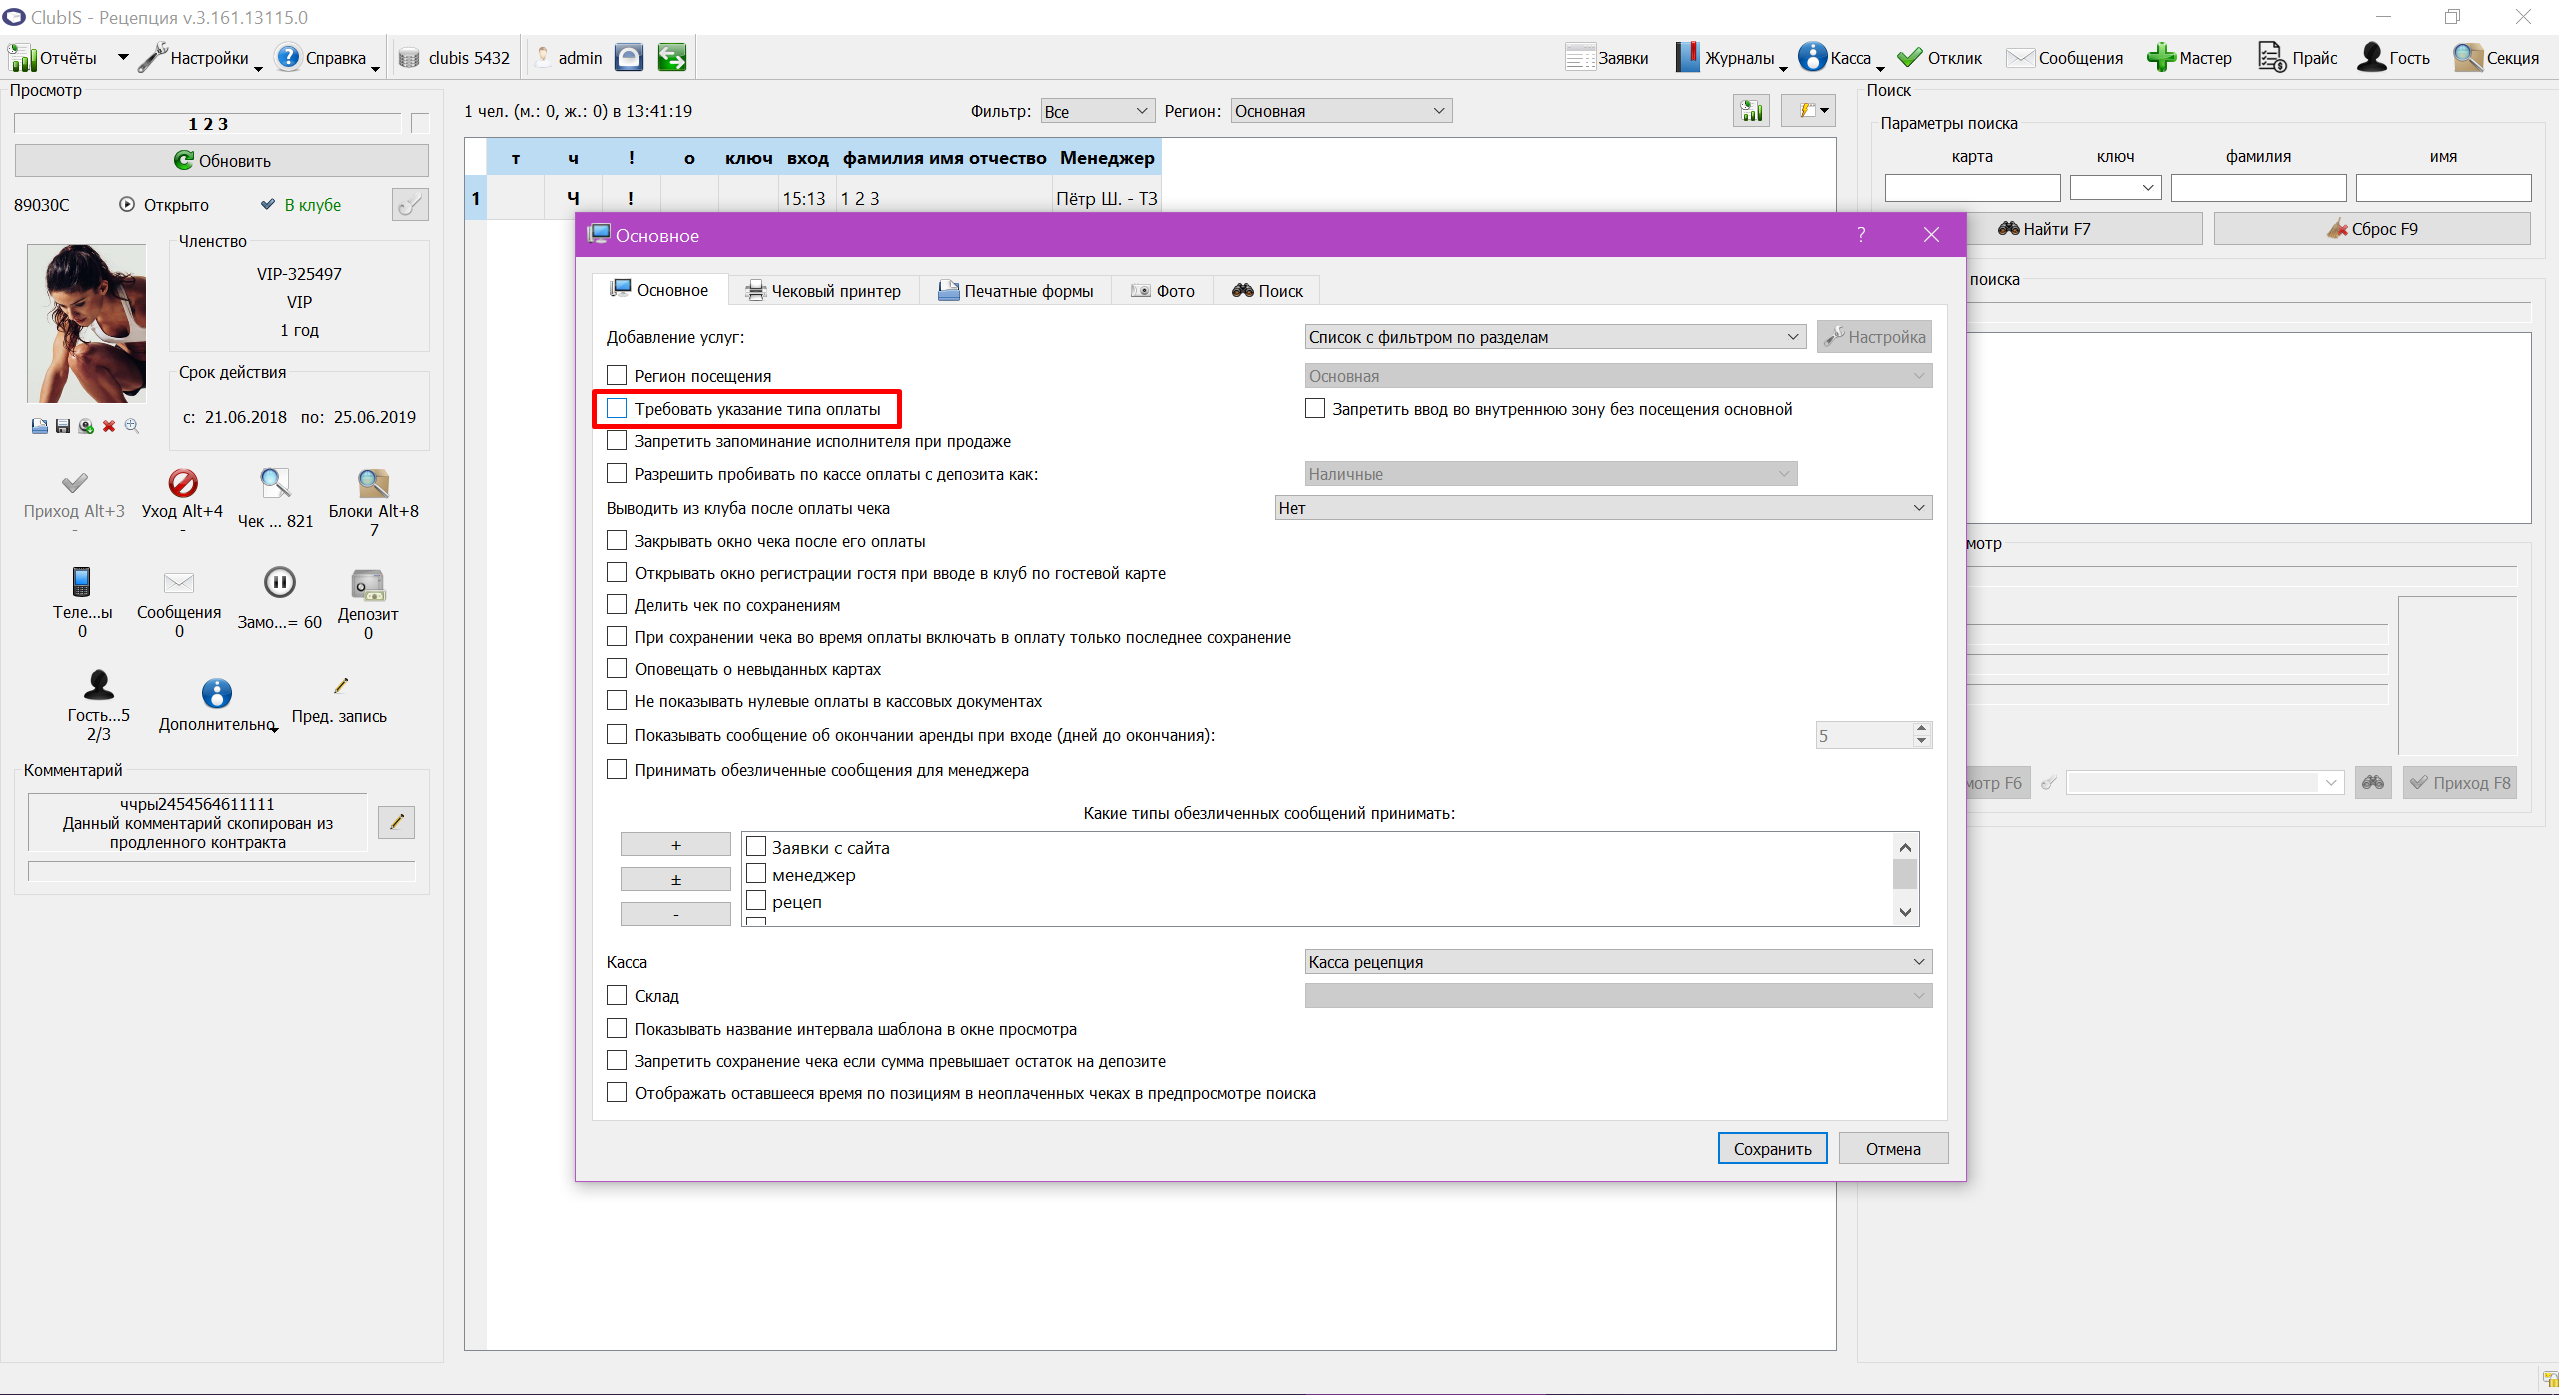The image size is (2559, 1395).
Task: Open the Журналы toolbar icon
Action: [x=1687, y=57]
